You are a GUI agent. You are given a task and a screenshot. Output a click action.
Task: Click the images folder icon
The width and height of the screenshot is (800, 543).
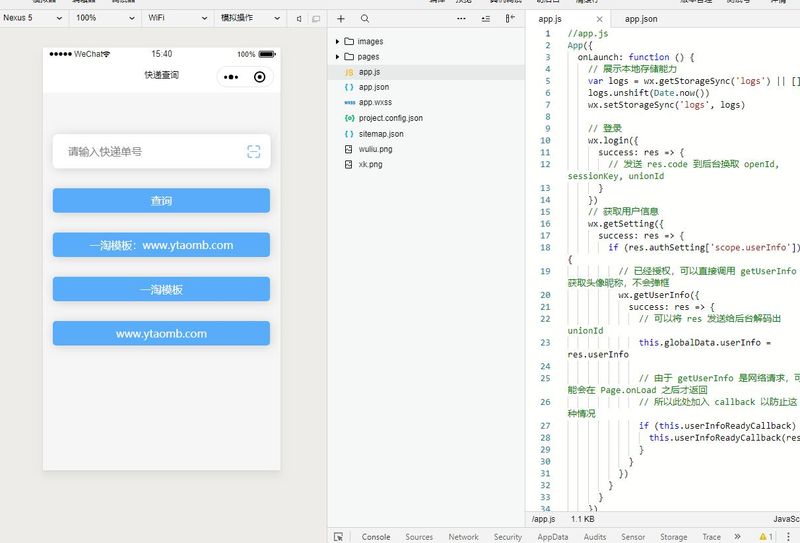point(349,41)
